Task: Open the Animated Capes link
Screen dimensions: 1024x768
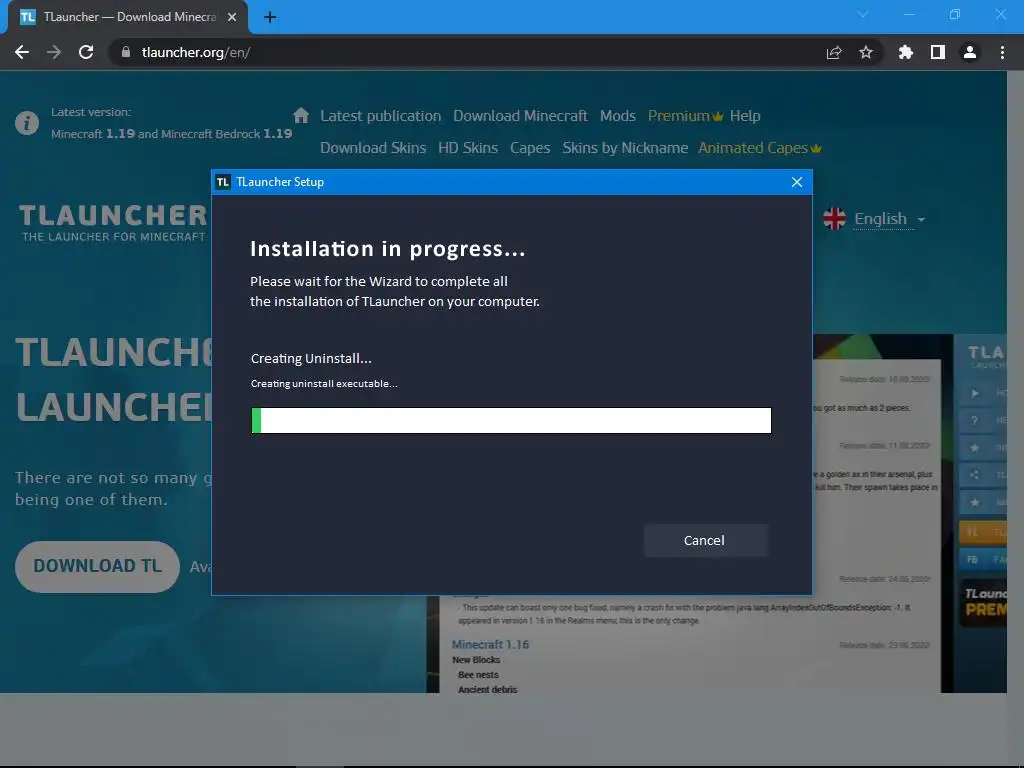Action: pos(759,148)
